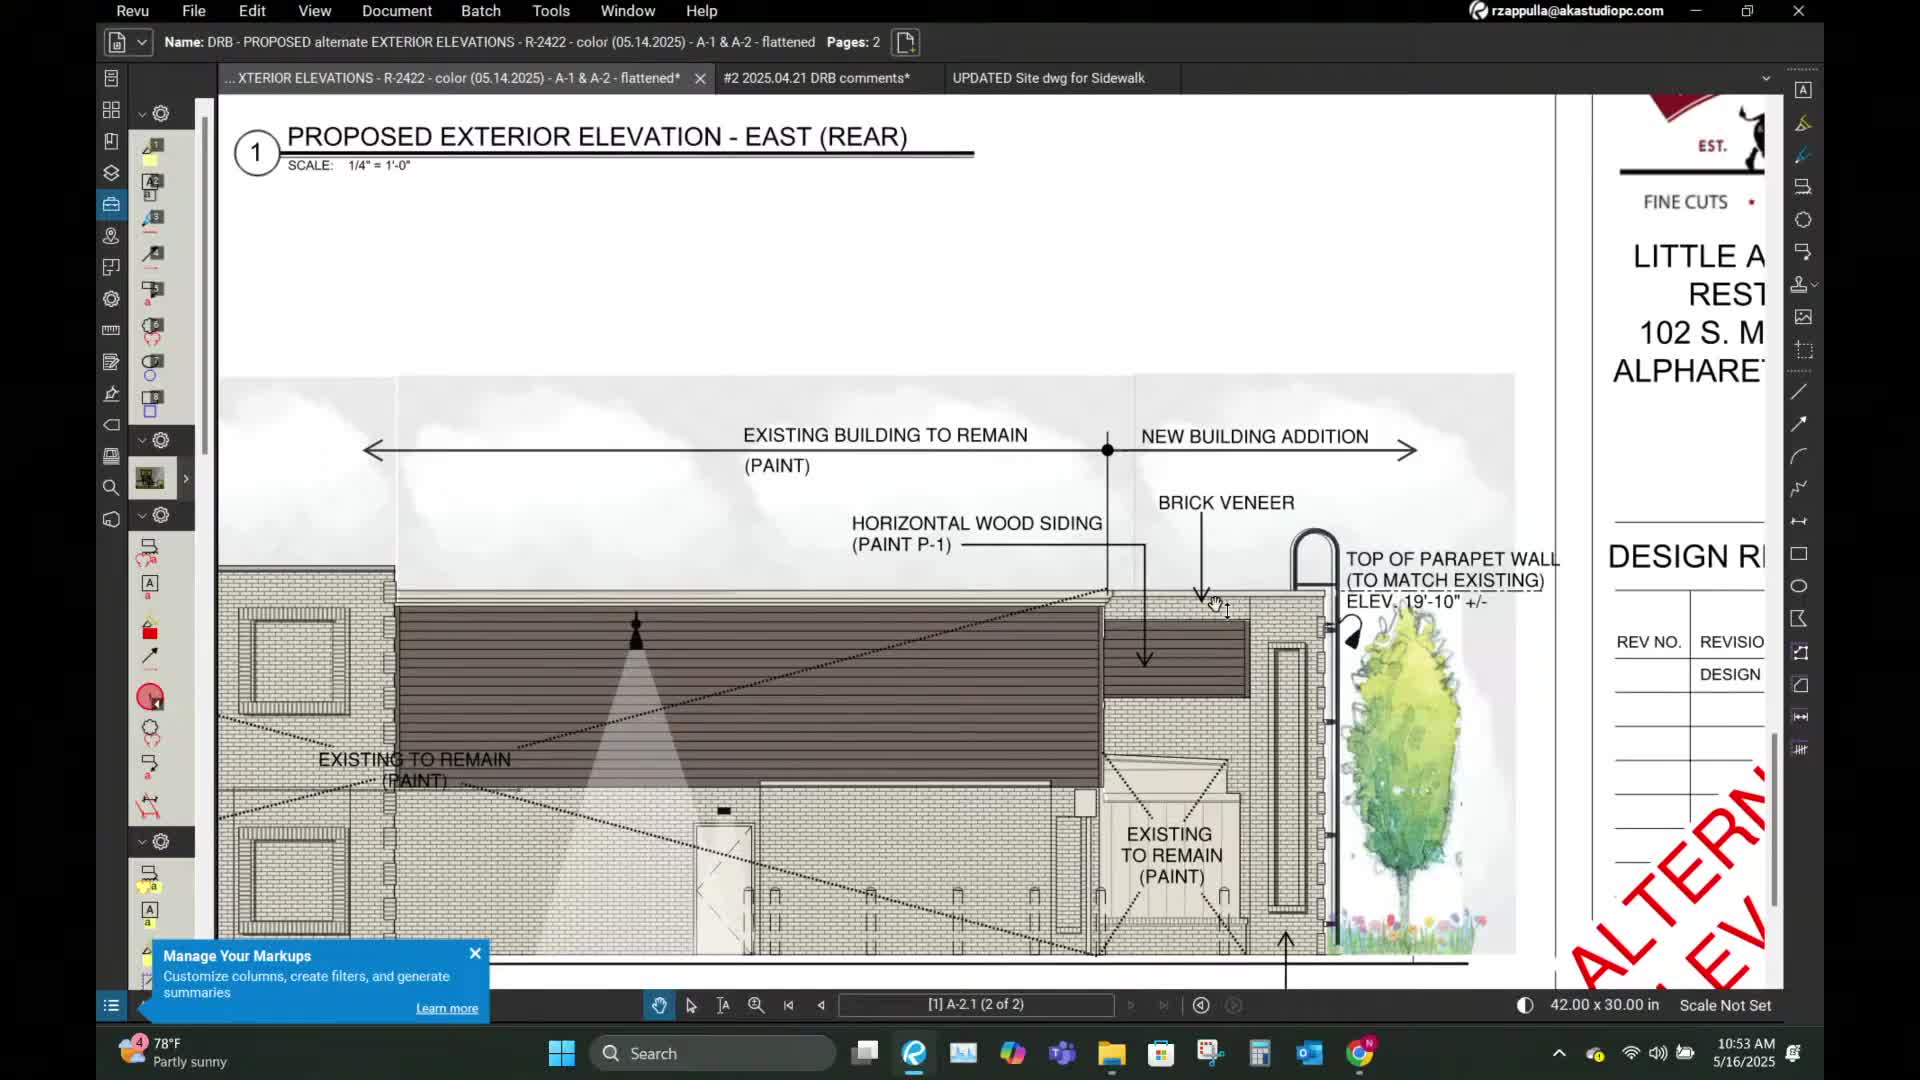Go to first page button

789,1006
